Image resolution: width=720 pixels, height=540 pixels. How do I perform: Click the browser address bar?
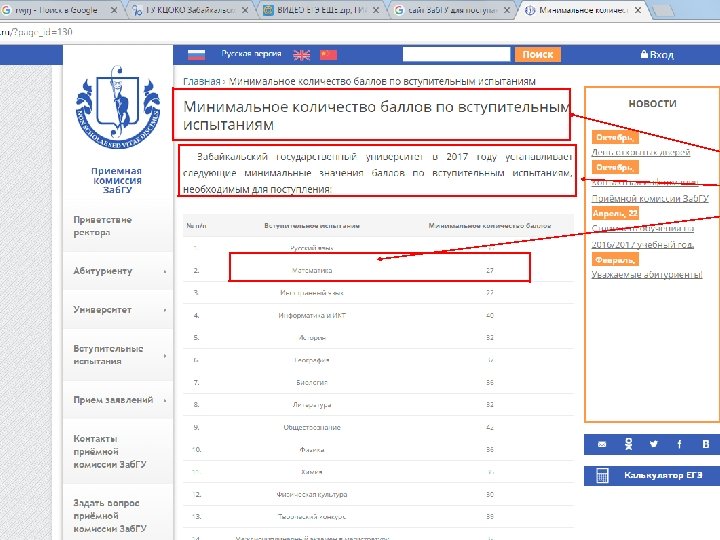click(x=360, y=32)
